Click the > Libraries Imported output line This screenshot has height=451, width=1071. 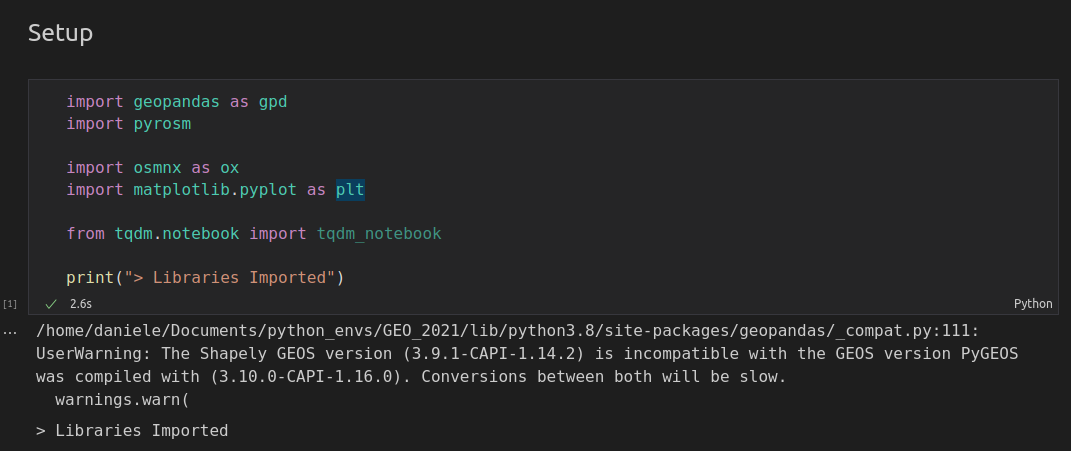[x=132, y=430]
